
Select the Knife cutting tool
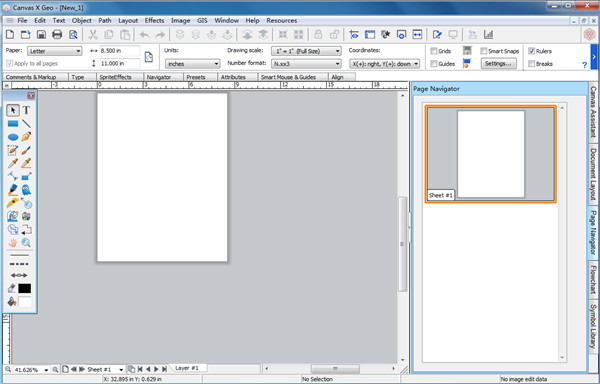tap(13, 203)
